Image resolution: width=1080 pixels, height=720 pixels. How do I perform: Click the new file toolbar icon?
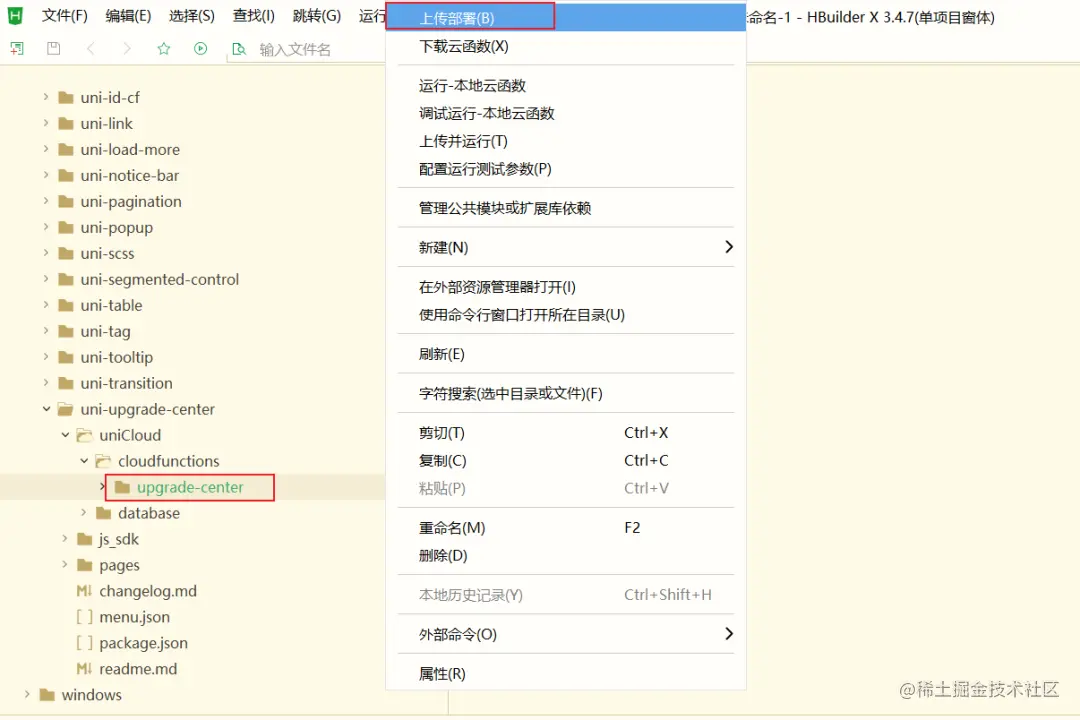point(17,49)
